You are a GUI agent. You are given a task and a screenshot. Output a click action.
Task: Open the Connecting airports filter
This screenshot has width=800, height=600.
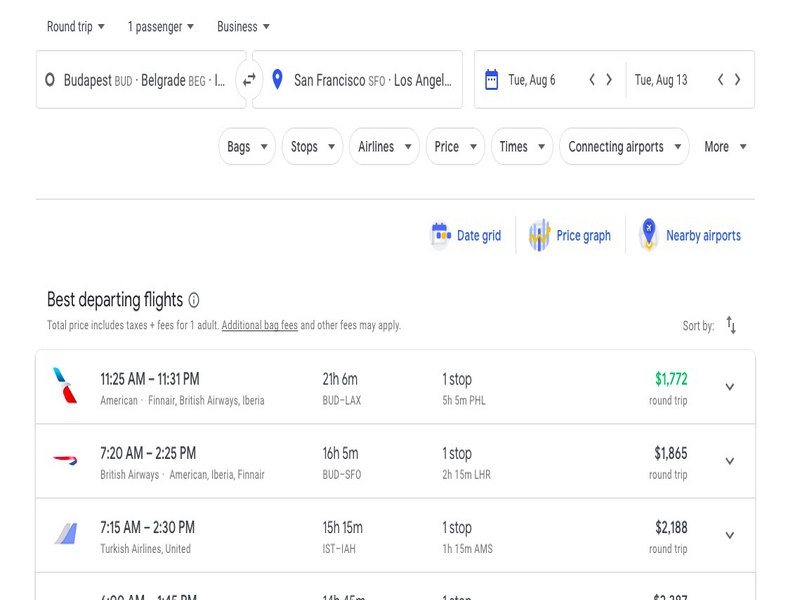pos(624,146)
